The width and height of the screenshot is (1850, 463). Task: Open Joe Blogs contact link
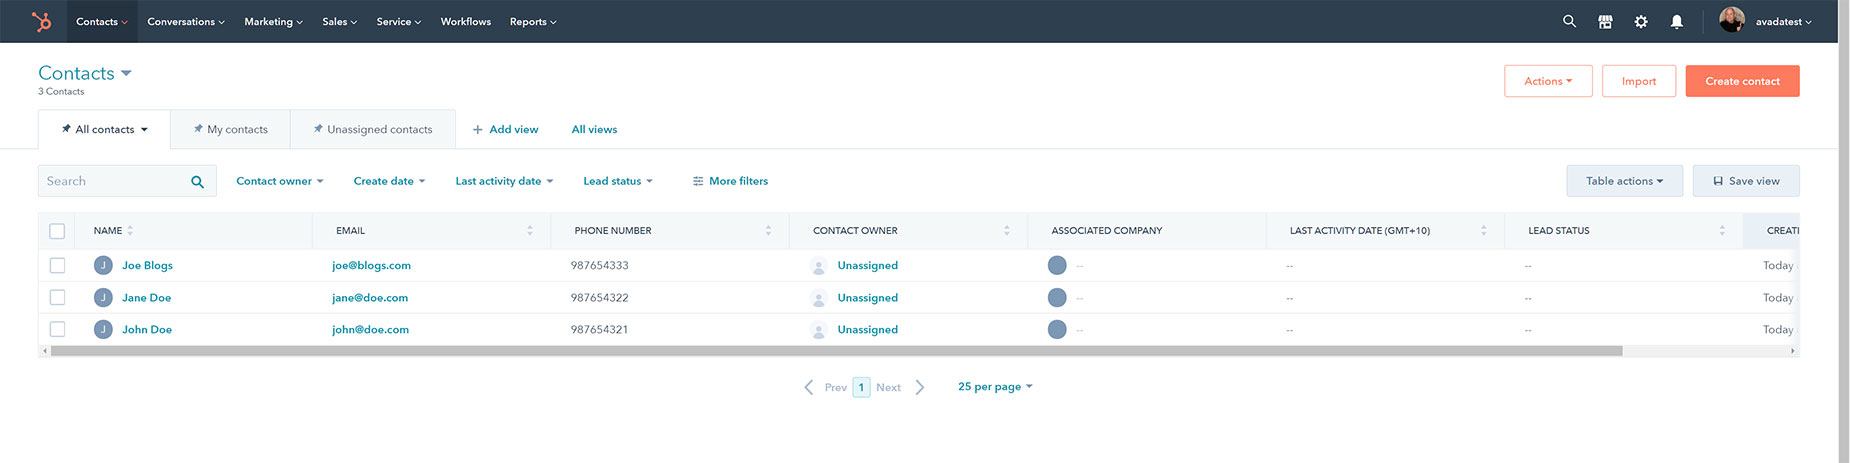pos(147,265)
